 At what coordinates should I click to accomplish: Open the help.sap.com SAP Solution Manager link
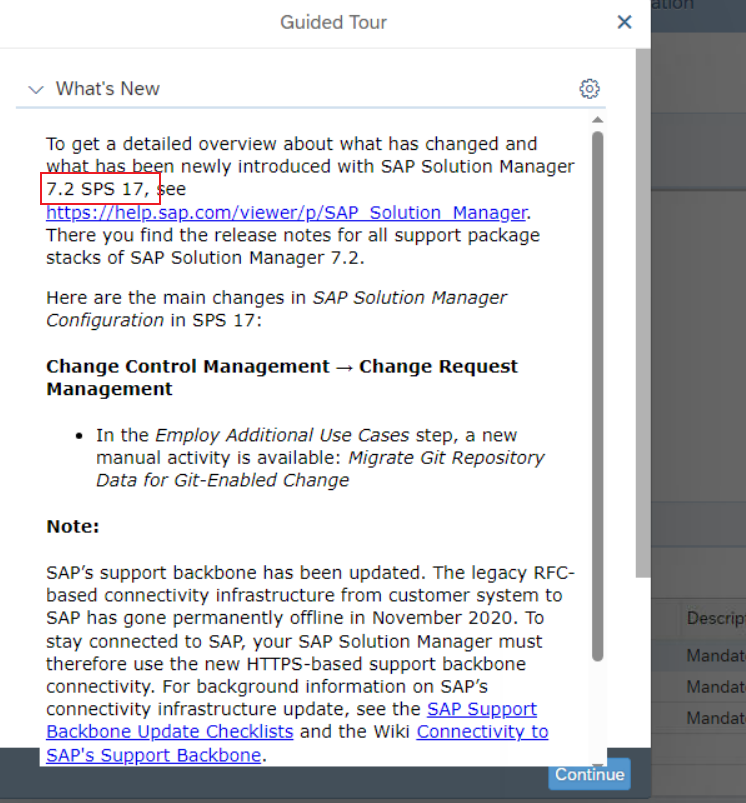pyautogui.click(x=286, y=212)
